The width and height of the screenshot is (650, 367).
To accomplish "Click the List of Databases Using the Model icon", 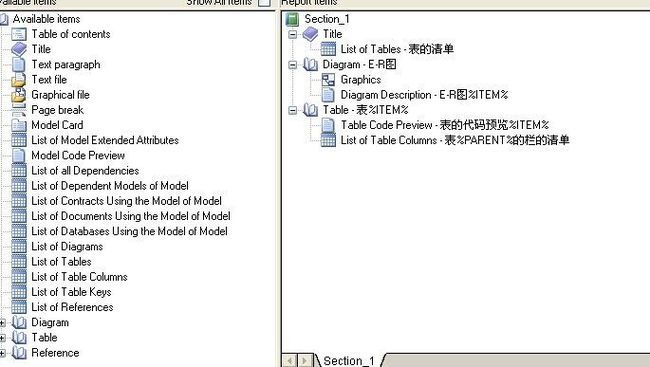I will tap(19, 231).
